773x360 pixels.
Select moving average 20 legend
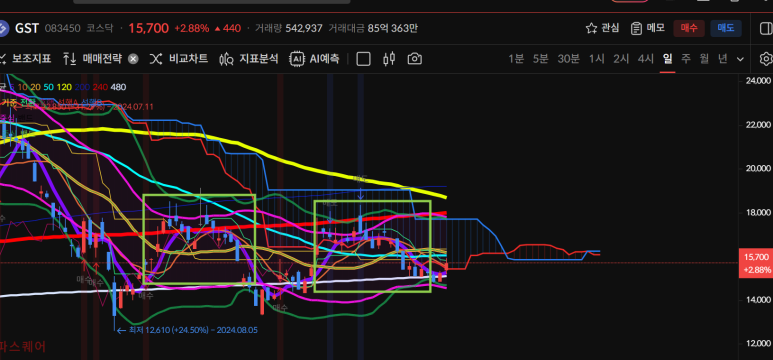[35, 87]
